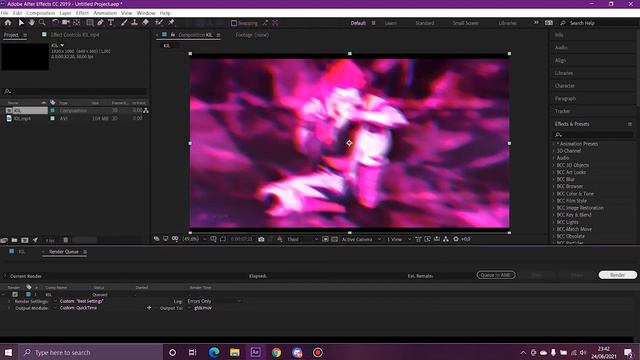Click the Interpret Footage icon in Project panel
Viewport: 640px width, 360px height.
pyautogui.click(x=4, y=240)
